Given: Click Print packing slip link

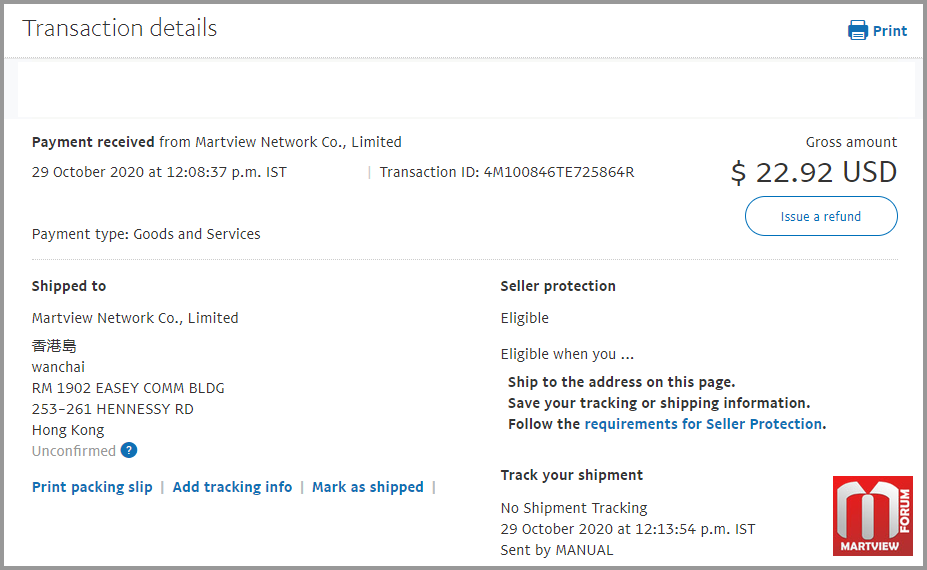Looking at the screenshot, I should [92, 487].
